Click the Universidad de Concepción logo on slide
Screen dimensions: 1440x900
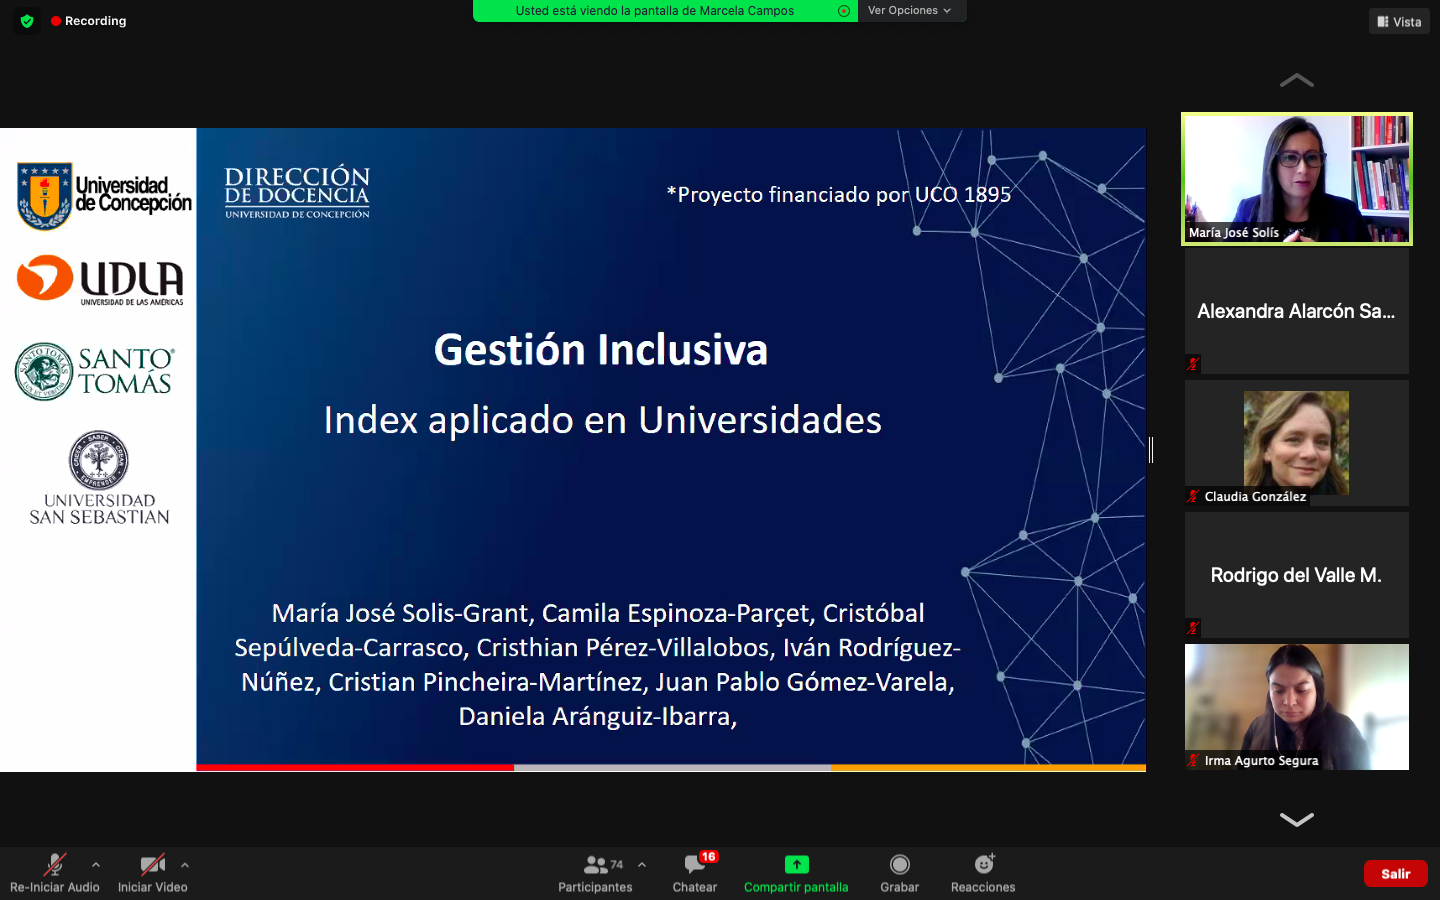(104, 196)
